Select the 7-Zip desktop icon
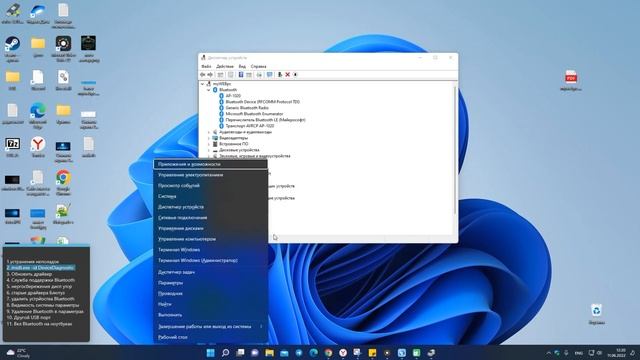The height and width of the screenshot is (360, 640). click(13, 147)
